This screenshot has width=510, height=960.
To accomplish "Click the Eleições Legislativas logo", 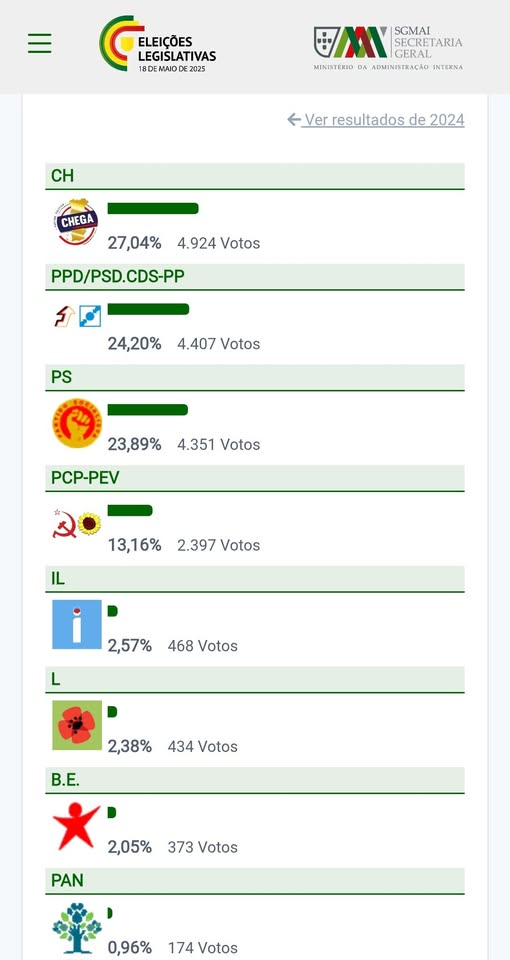I will pyautogui.click(x=158, y=43).
